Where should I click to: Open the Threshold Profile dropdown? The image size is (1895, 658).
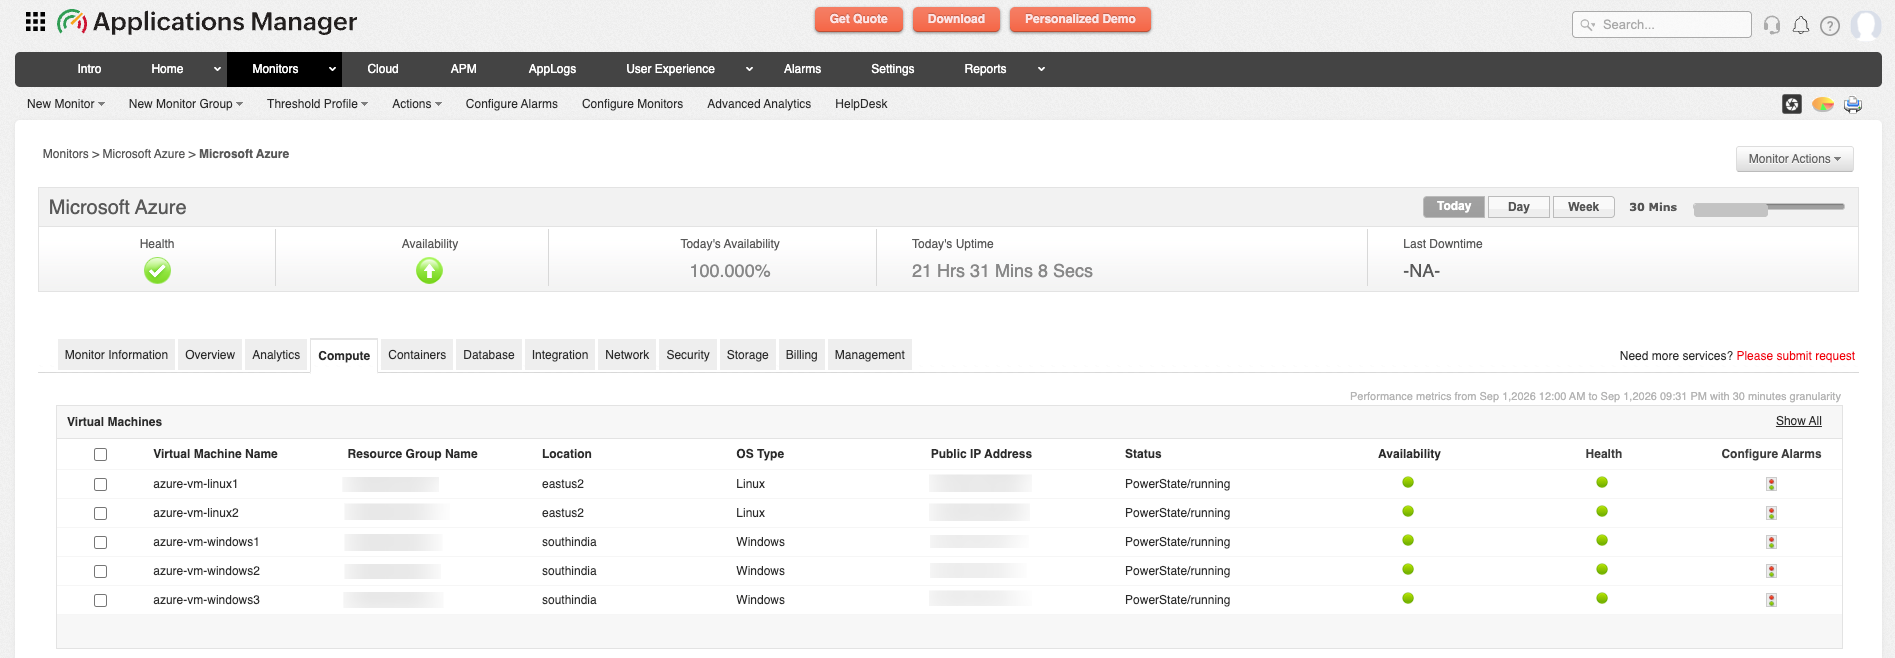[x=317, y=104]
